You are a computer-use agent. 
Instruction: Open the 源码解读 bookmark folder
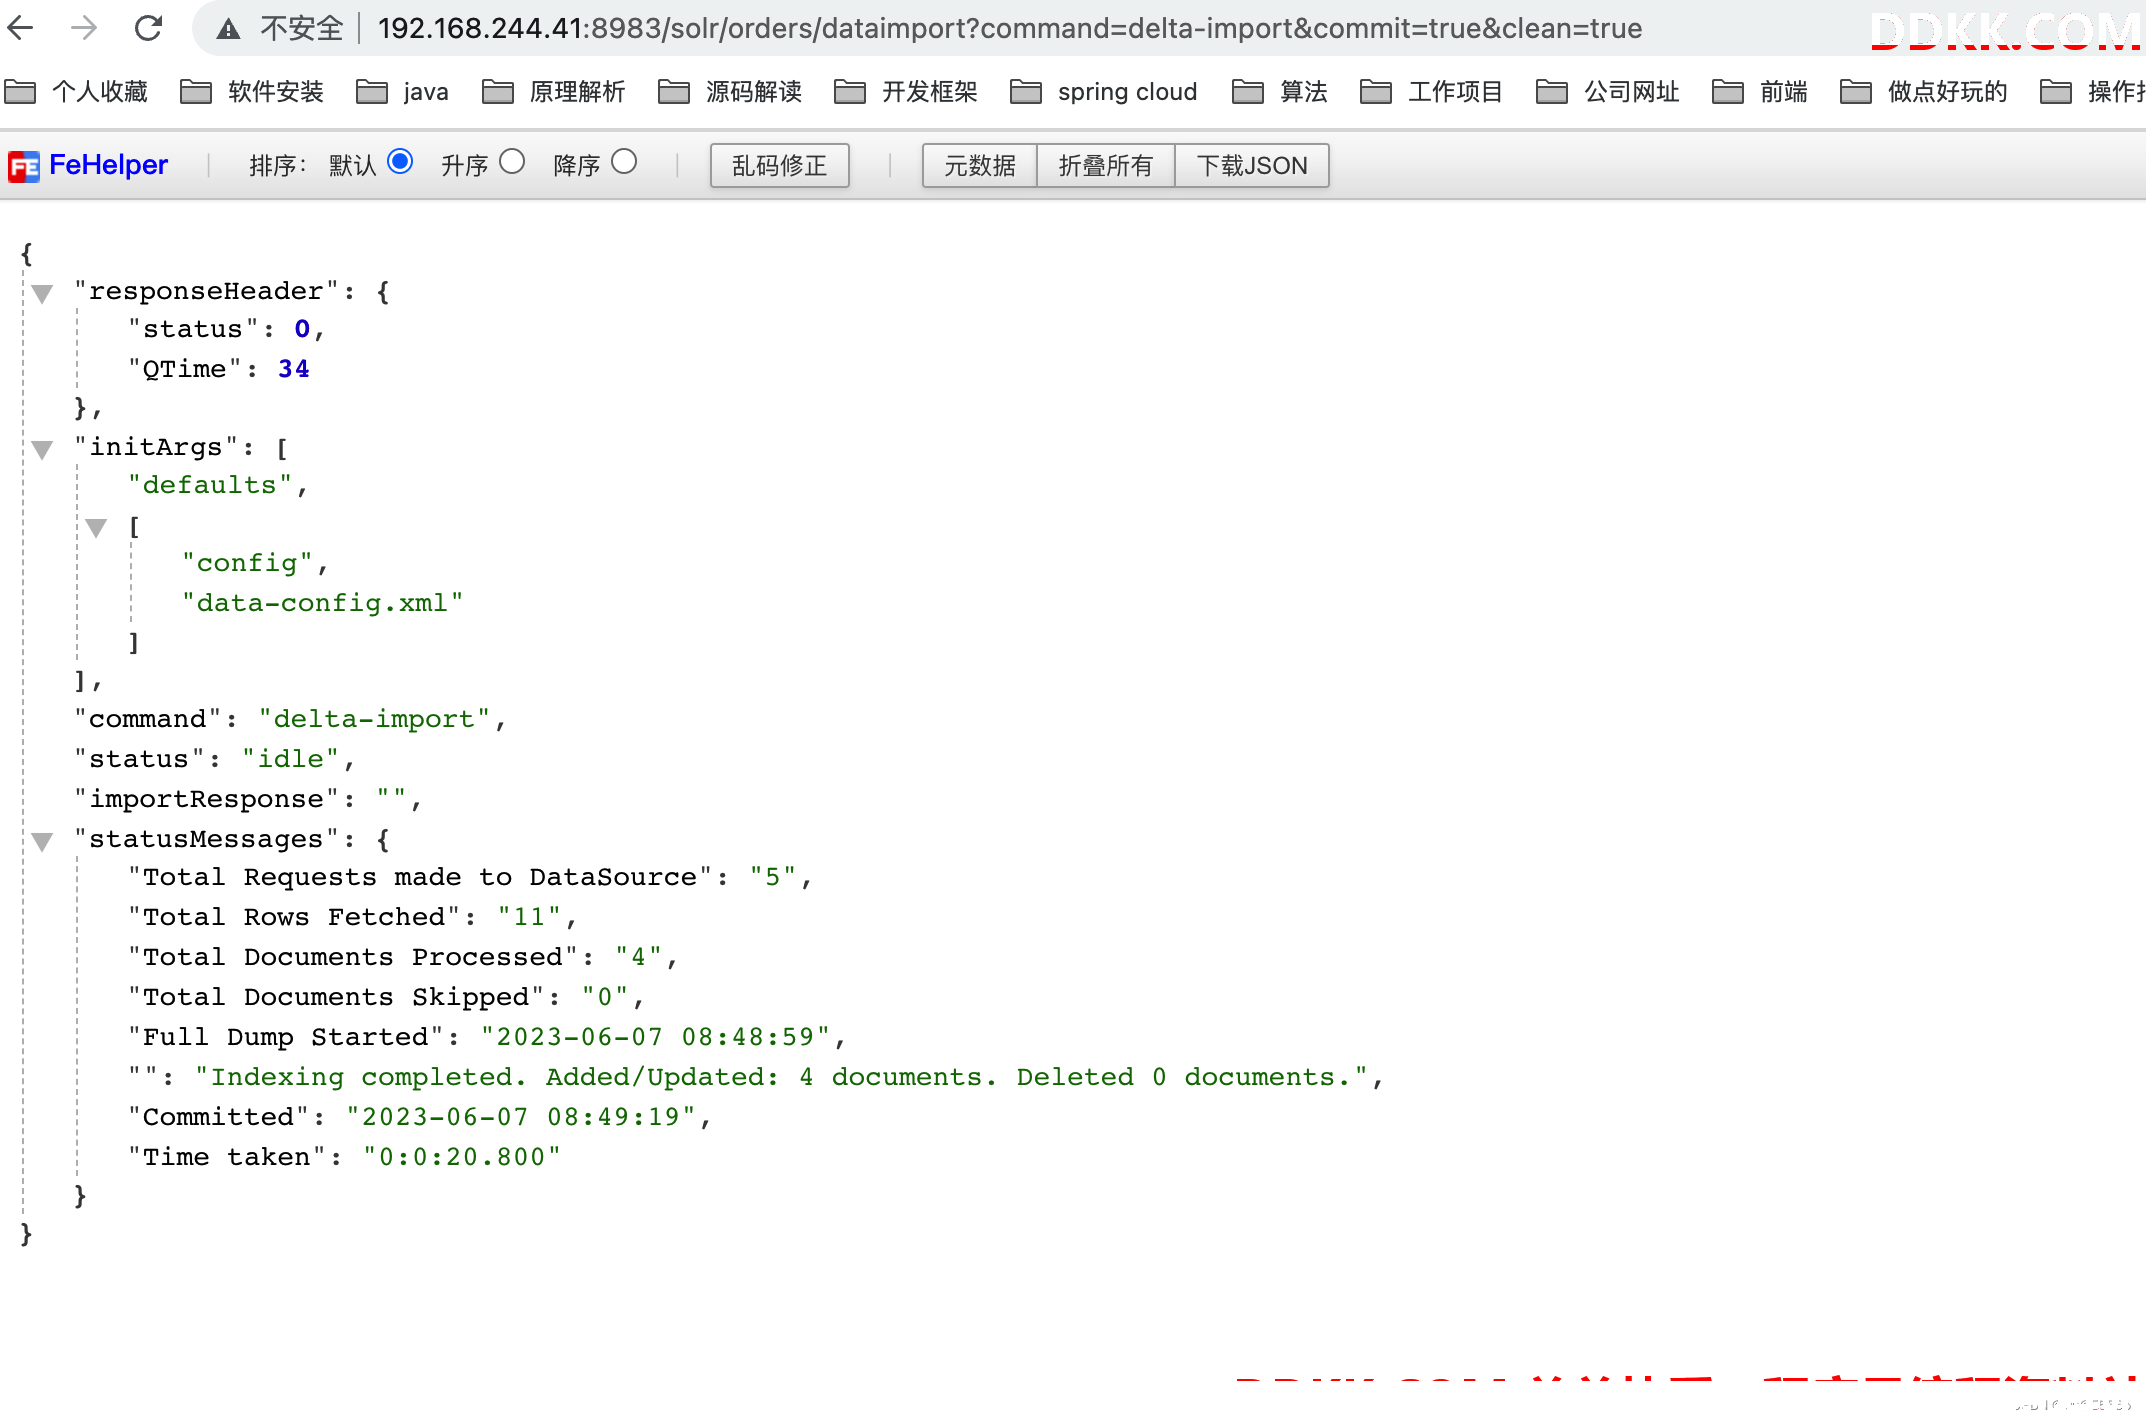(730, 92)
